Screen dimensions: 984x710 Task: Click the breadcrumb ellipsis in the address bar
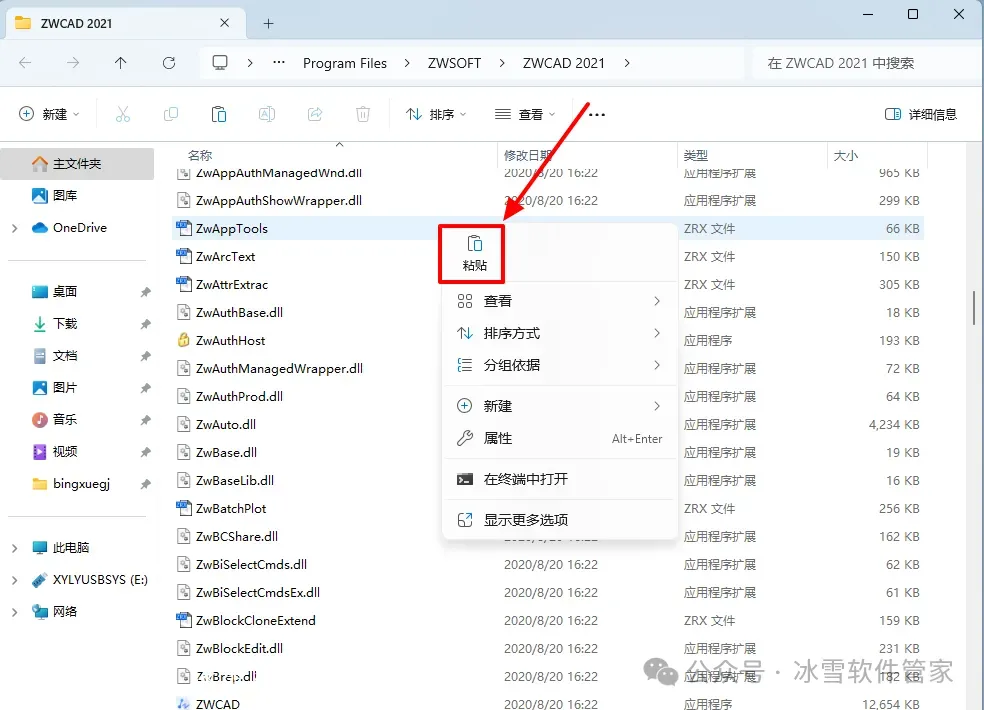(279, 63)
